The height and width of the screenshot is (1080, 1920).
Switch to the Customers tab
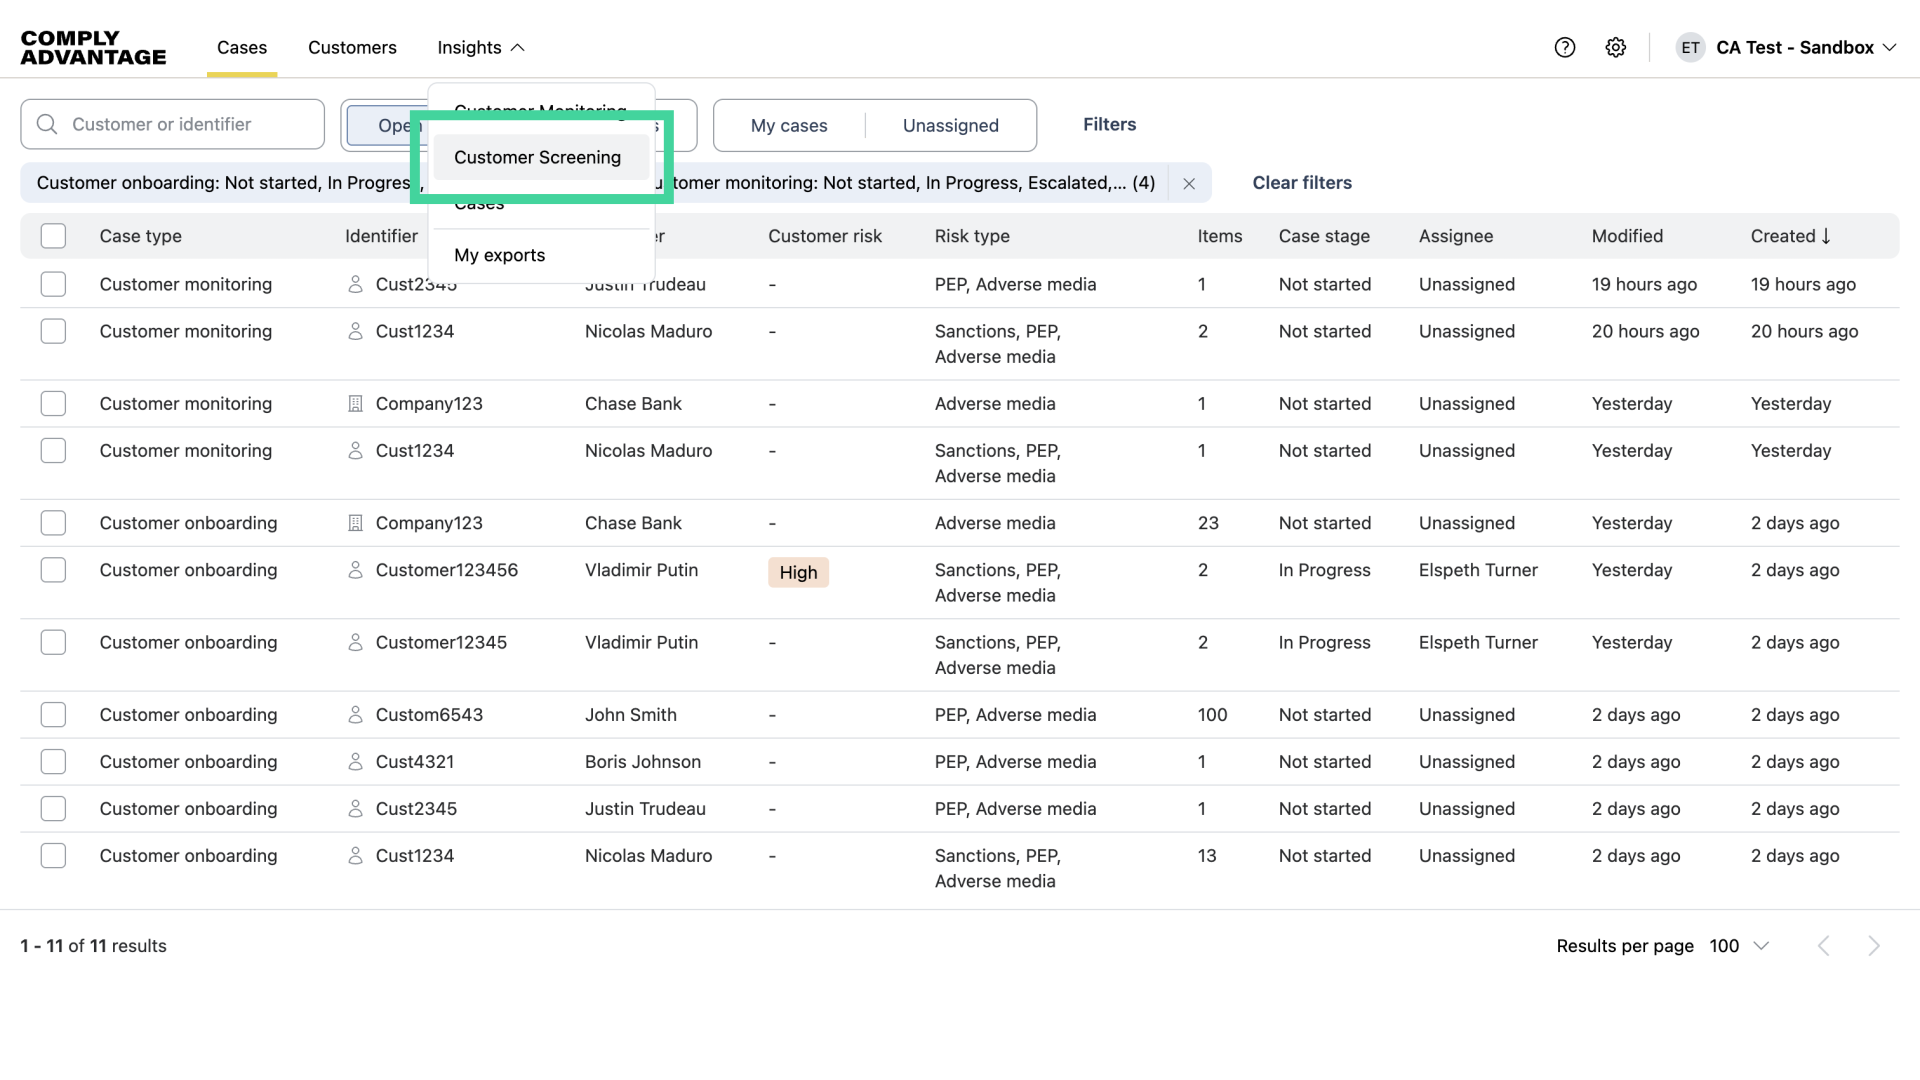pos(352,47)
